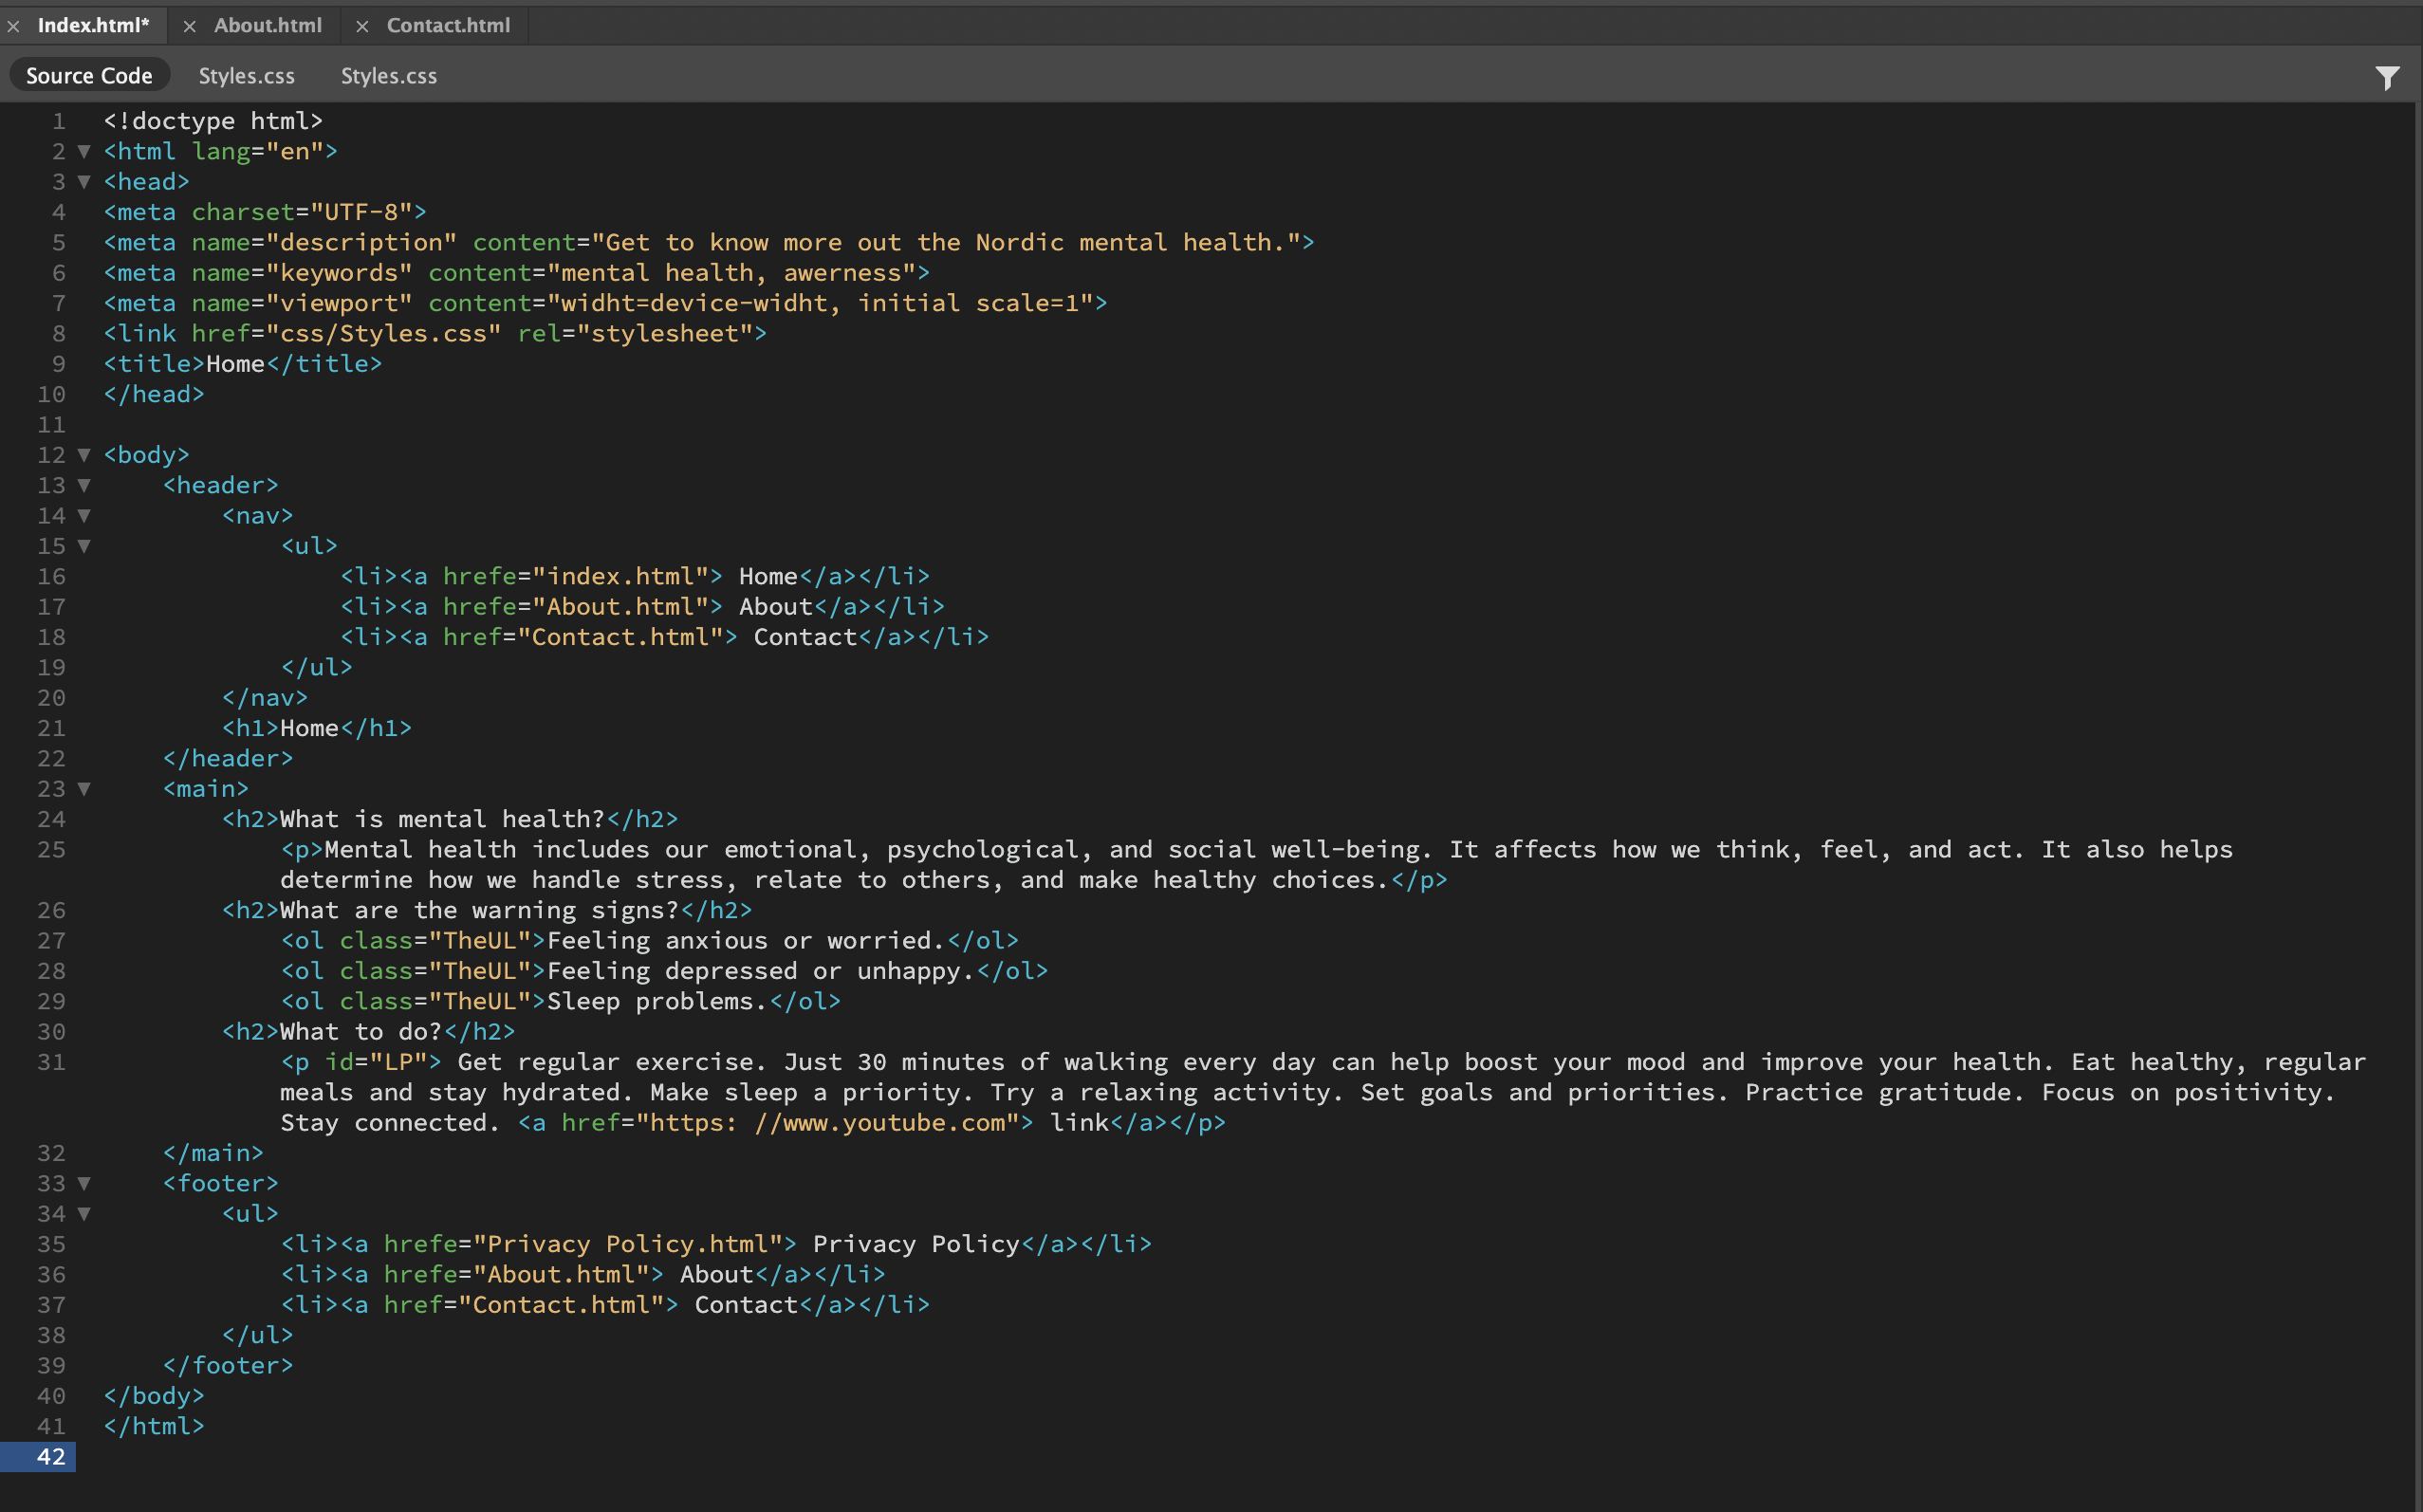The width and height of the screenshot is (2423, 1512).
Task: Place cursor in the title tag text Home
Action: (235, 364)
